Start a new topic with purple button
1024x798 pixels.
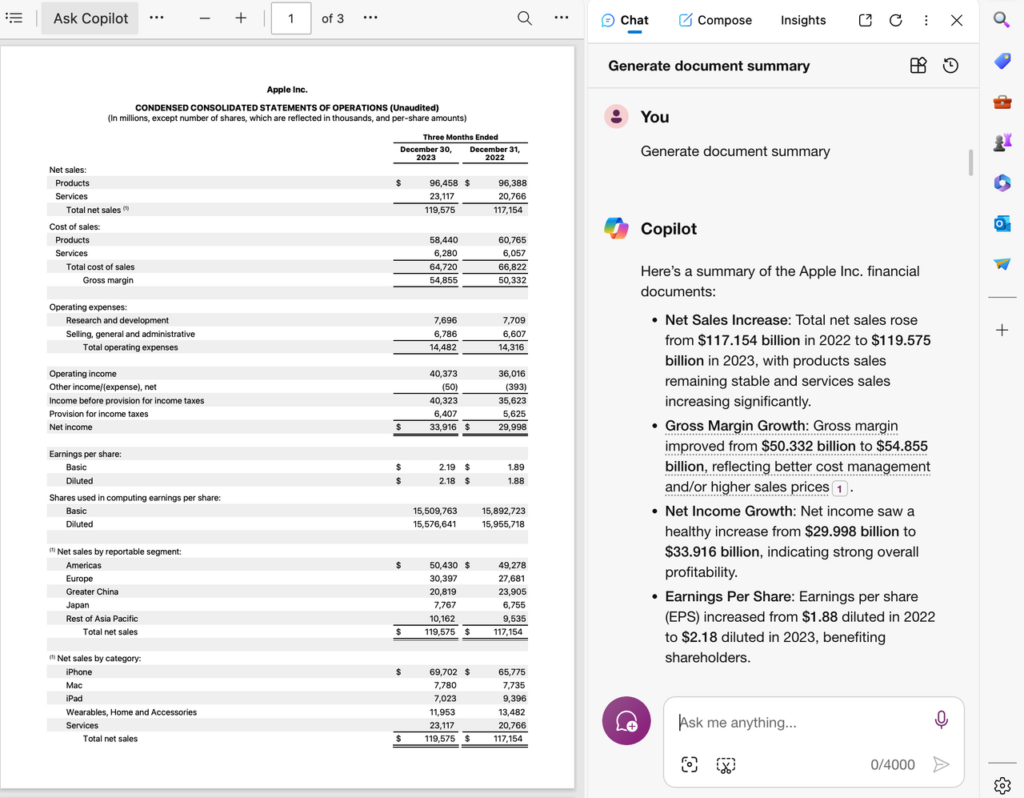[626, 721]
